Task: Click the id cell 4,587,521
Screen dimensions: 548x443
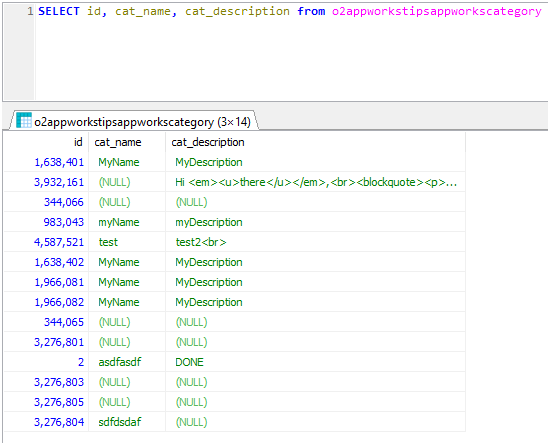Action: [x=46, y=242]
